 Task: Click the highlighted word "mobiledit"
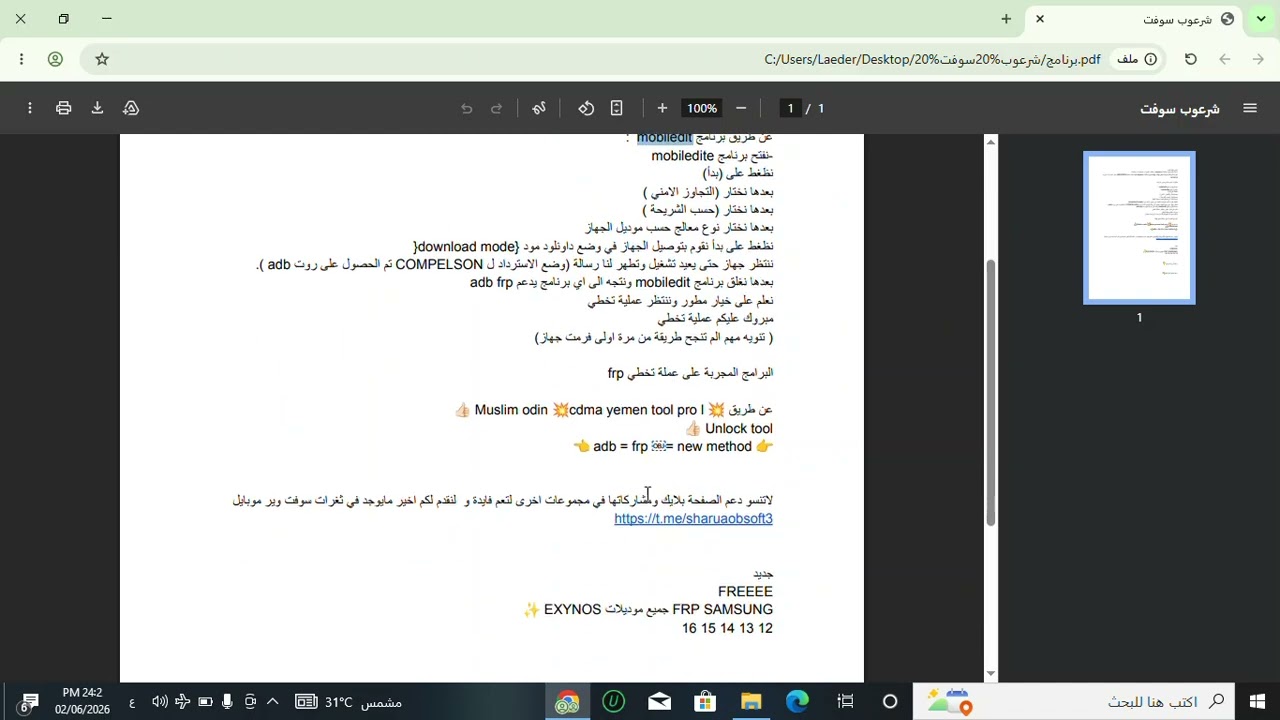[664, 139]
